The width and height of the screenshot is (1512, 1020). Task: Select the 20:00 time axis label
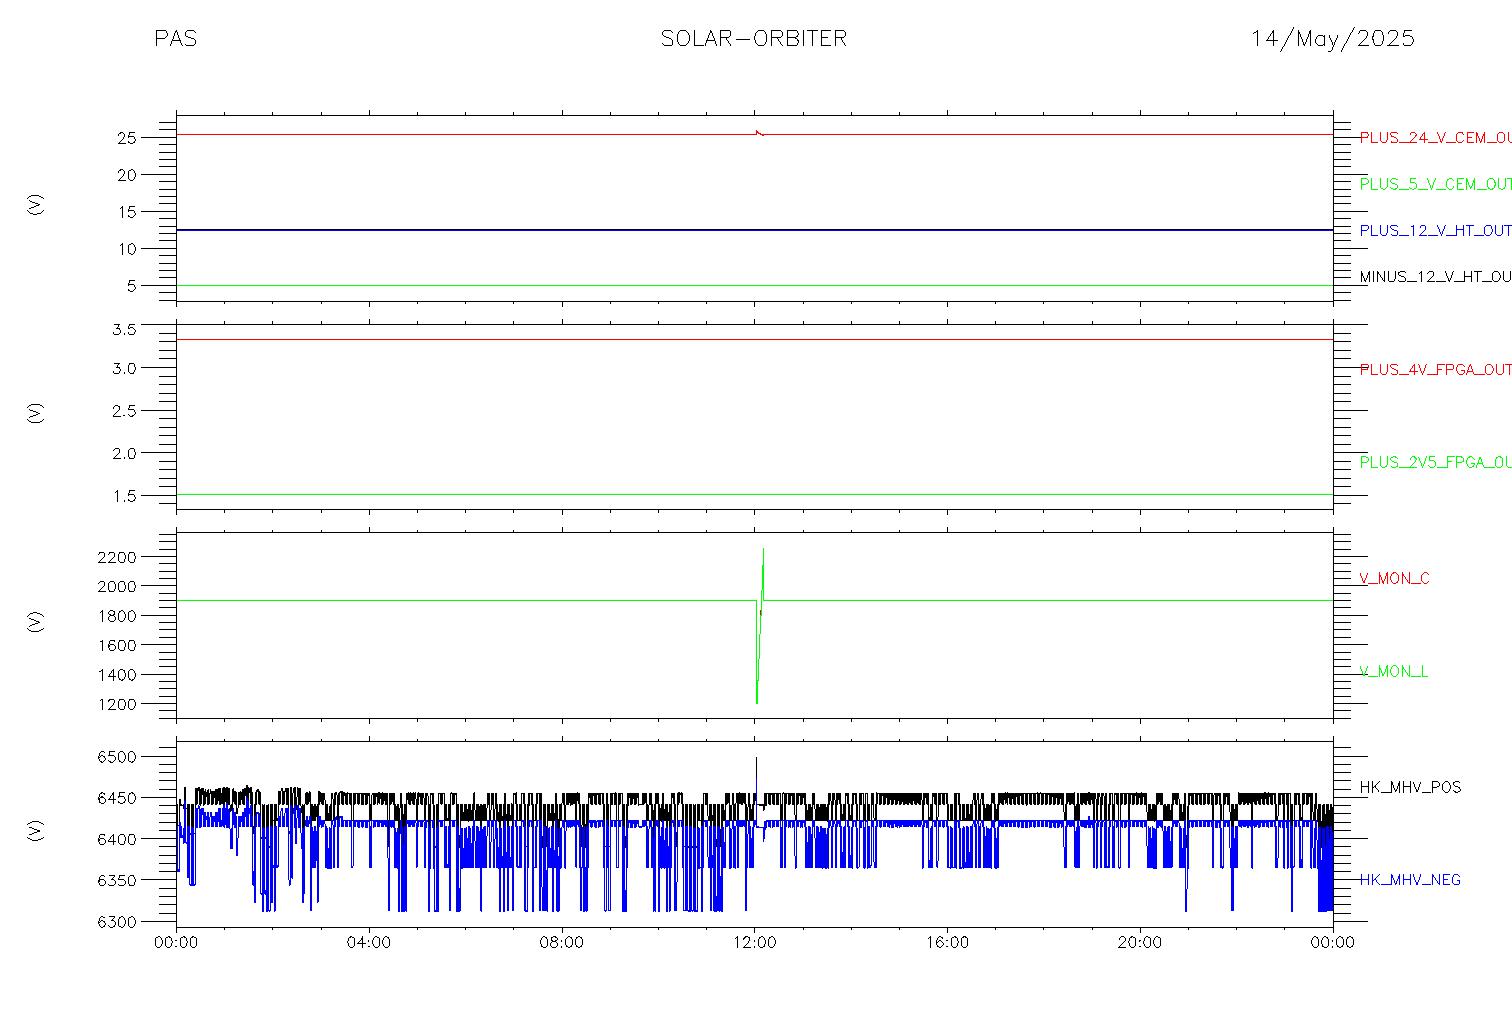(1140, 942)
